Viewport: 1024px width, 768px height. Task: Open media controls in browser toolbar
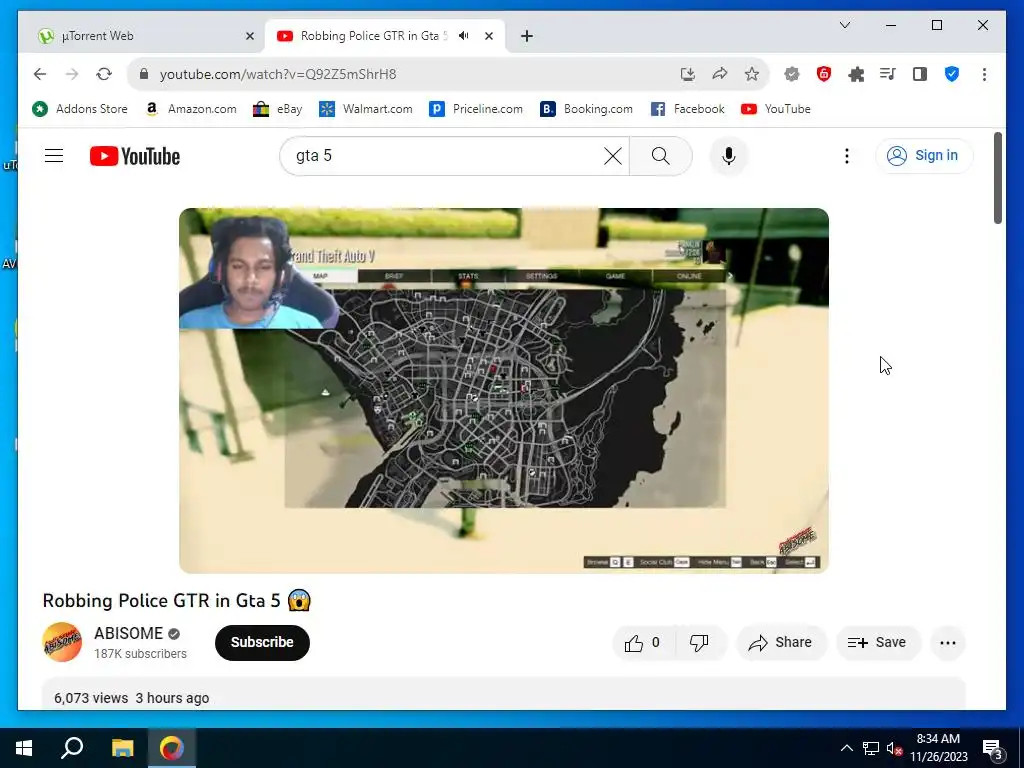pos(888,74)
